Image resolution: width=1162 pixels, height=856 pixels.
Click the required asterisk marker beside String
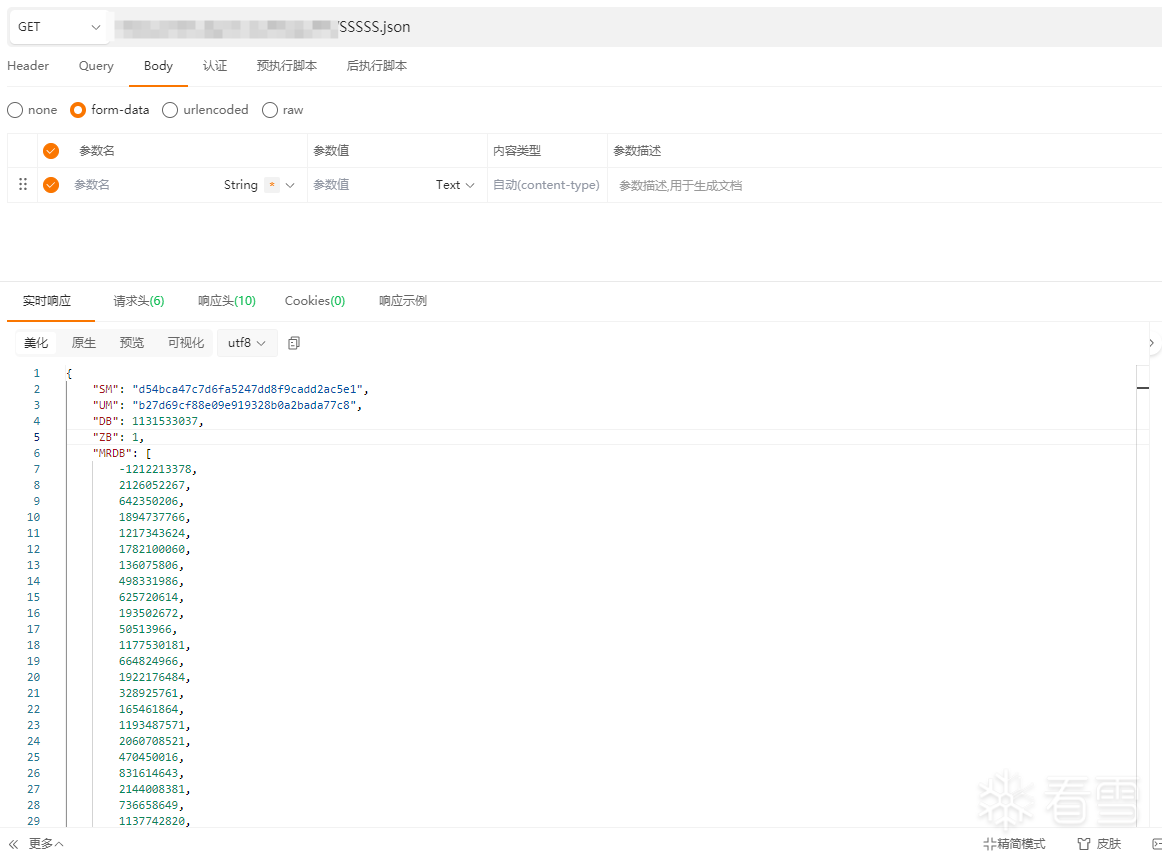(272, 185)
